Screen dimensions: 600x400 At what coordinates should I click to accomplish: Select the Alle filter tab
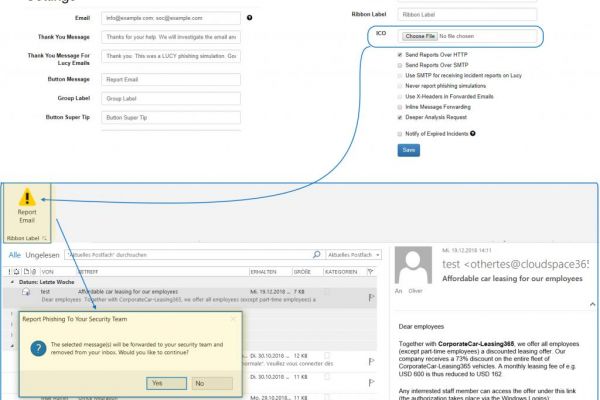tap(14, 256)
